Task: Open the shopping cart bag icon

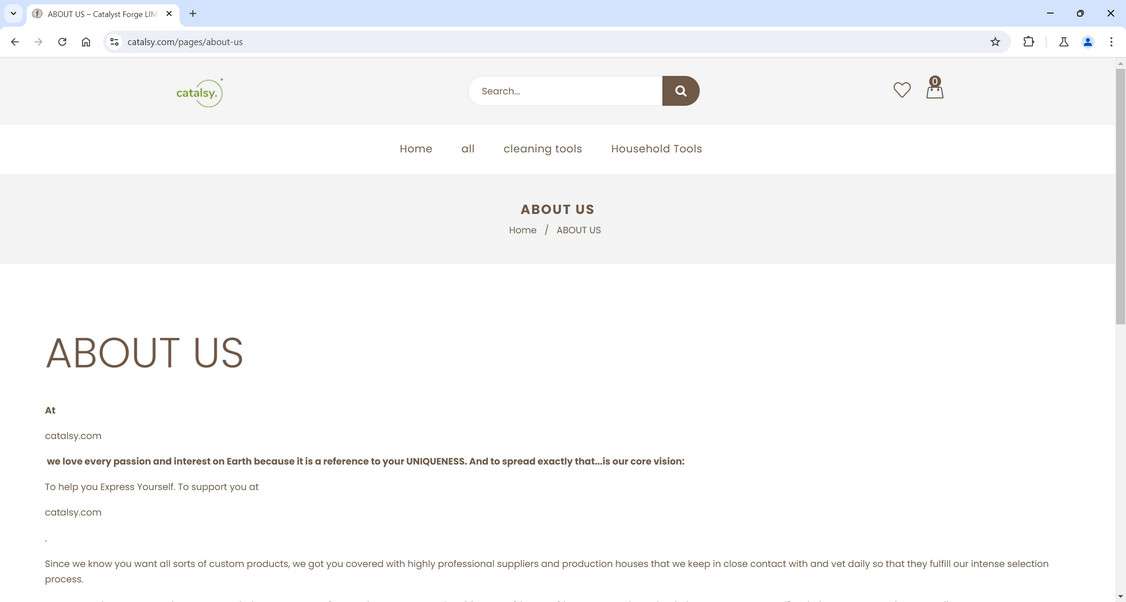Action: point(934,91)
